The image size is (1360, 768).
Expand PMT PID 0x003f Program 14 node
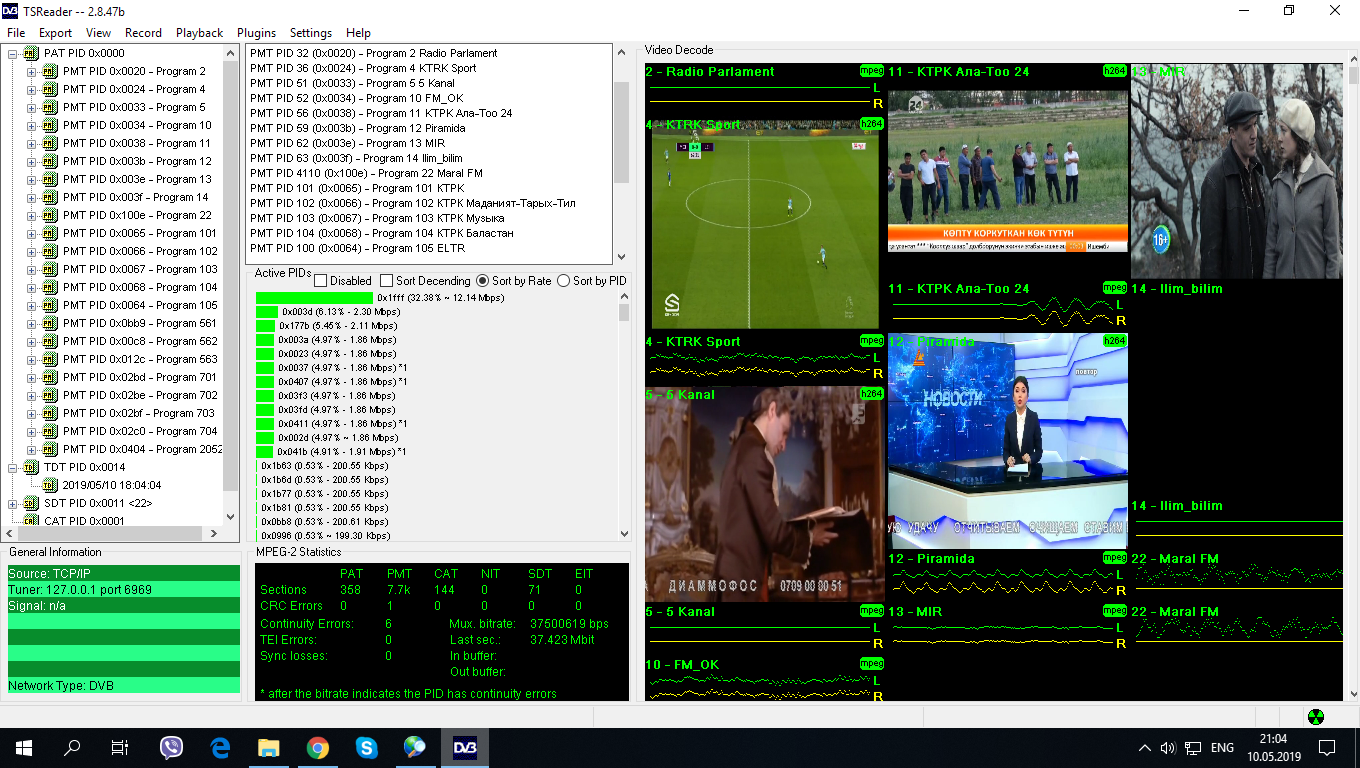31,197
